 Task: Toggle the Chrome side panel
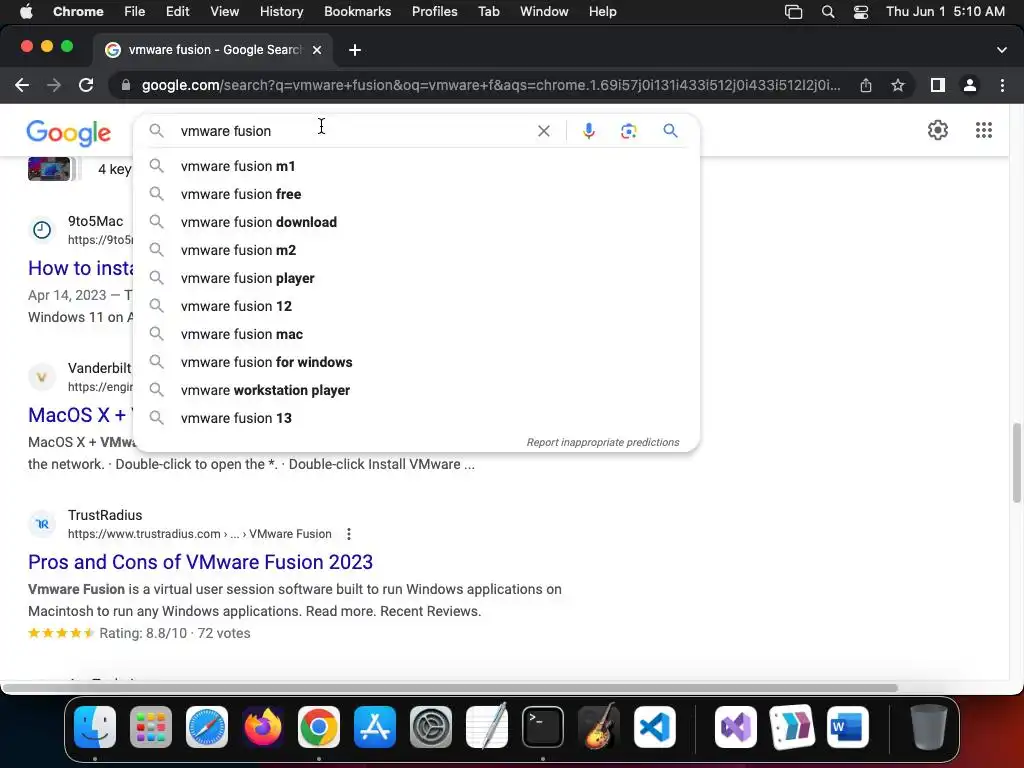tap(938, 85)
